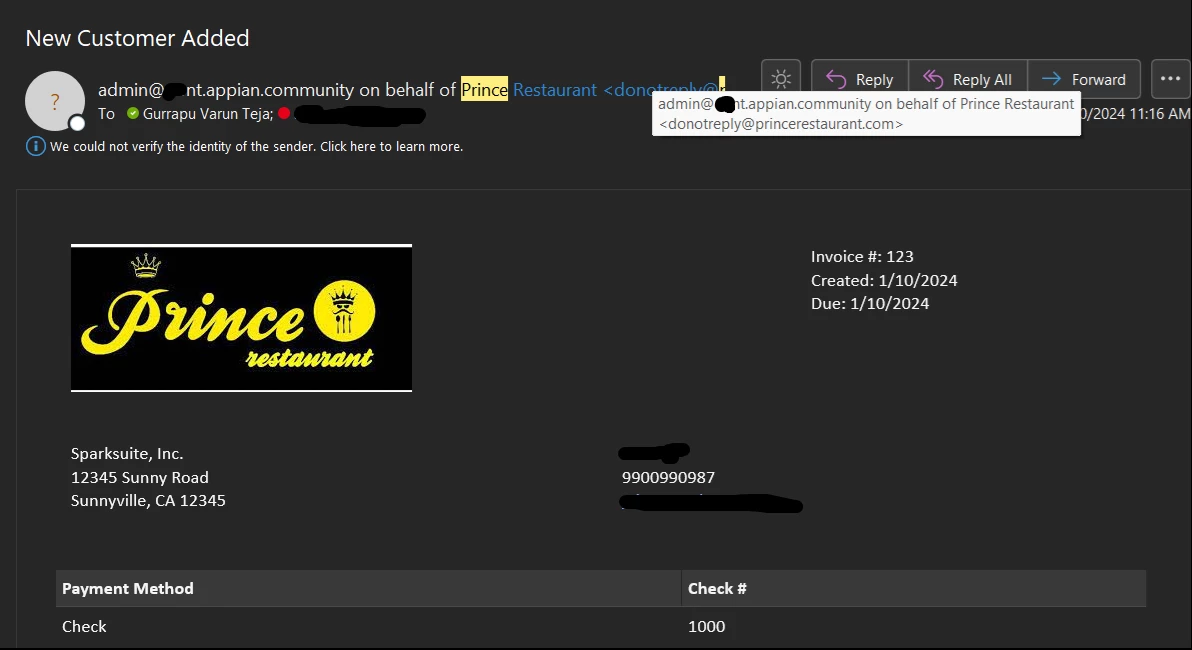1192x650 pixels.
Task: Click the info icon beside identity warning
Action: (x=36, y=146)
